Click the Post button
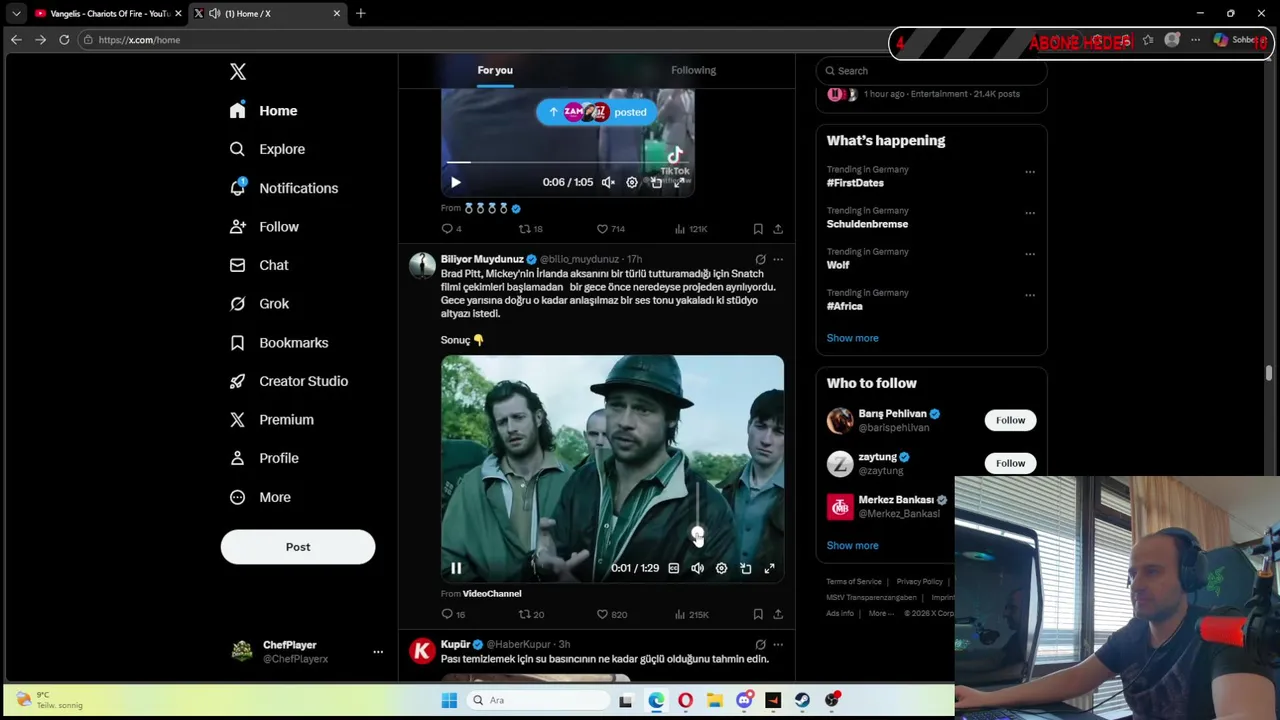1280x720 pixels. [298, 547]
